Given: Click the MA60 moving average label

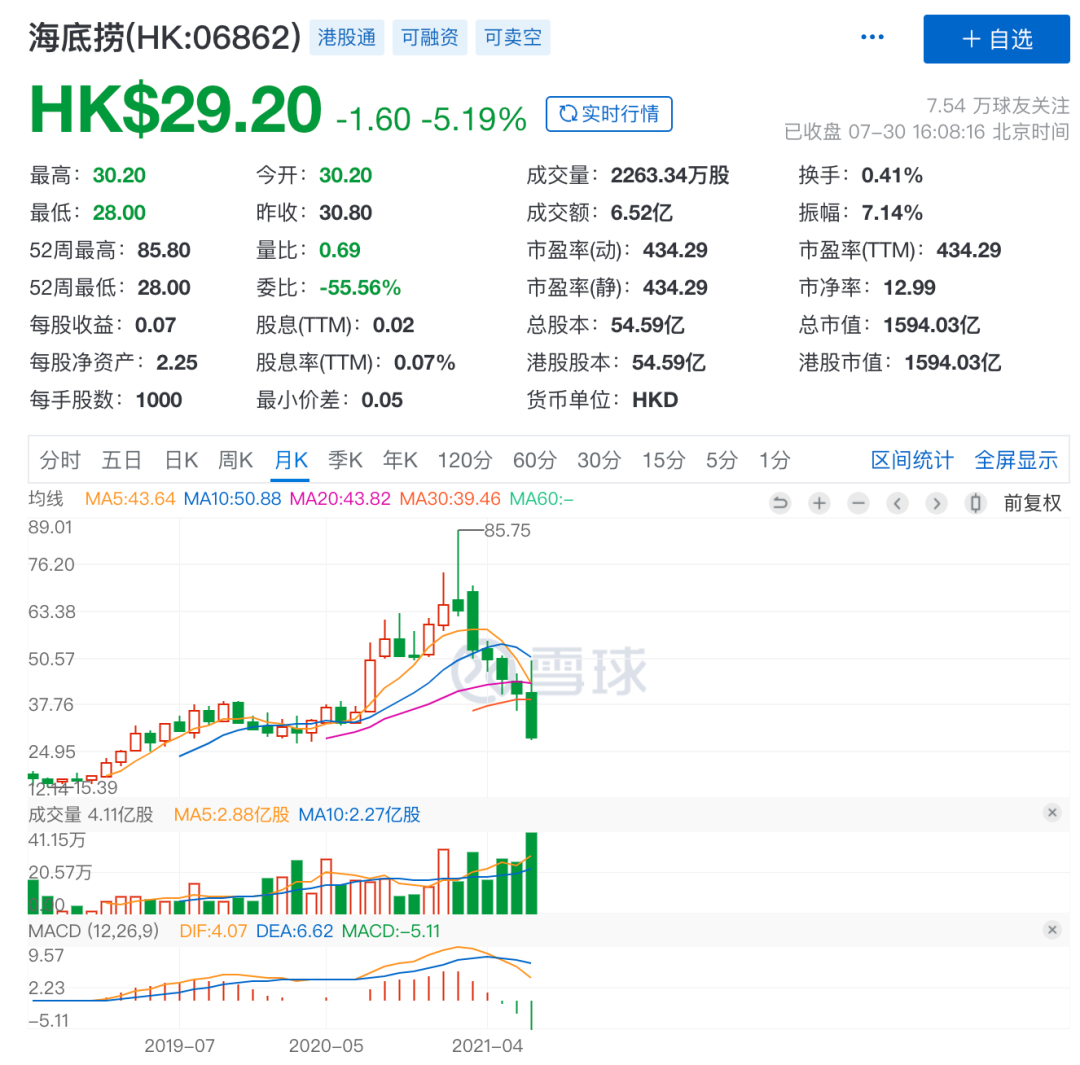Looking at the screenshot, I should pyautogui.click(x=541, y=499).
